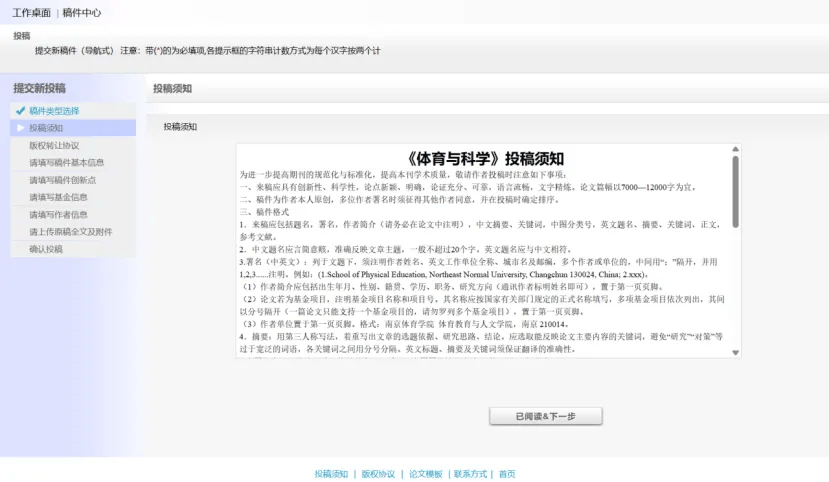
Task: Select the 版权转让协议 step in sidebar
Action: point(54,145)
